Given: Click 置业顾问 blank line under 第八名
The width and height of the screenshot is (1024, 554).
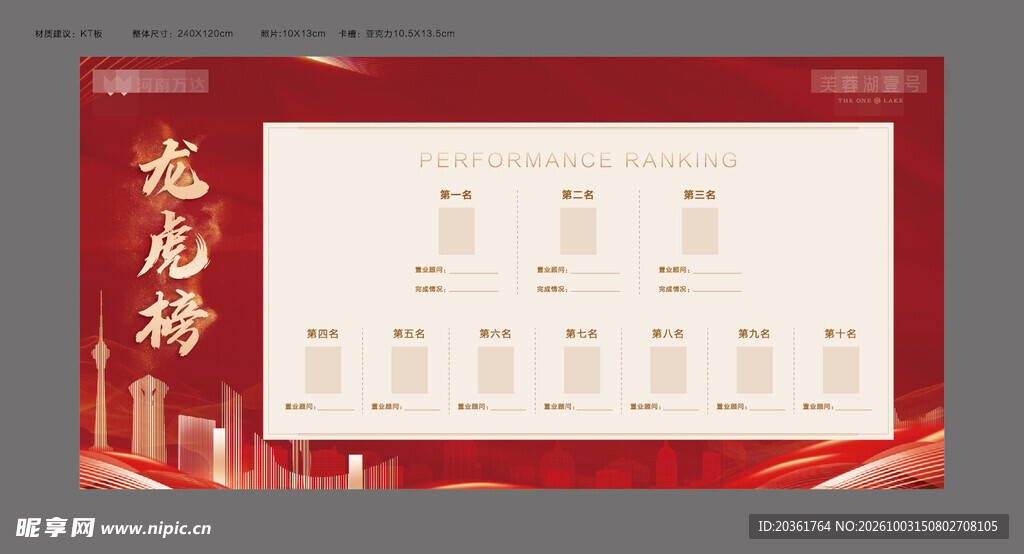Looking at the screenshot, I should coord(681,409).
